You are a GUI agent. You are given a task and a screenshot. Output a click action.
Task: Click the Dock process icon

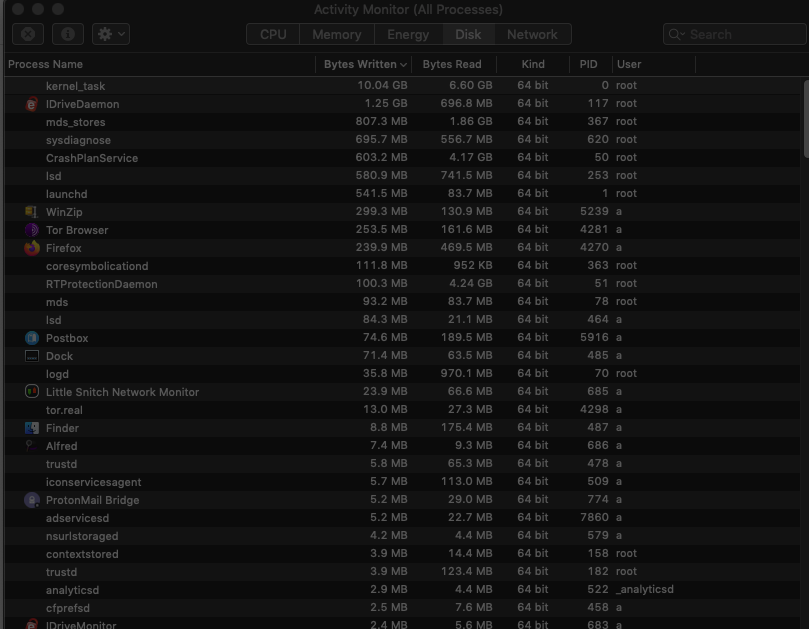(x=31, y=356)
